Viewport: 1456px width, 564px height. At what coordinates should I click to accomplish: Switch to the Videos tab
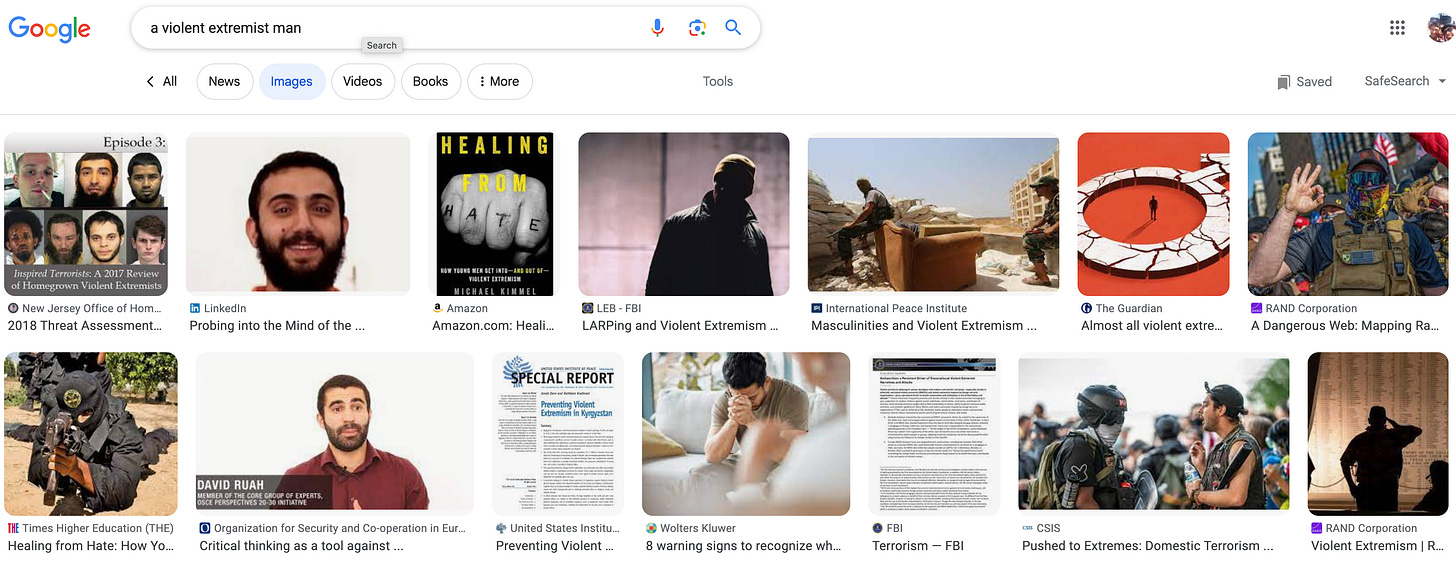(x=363, y=81)
